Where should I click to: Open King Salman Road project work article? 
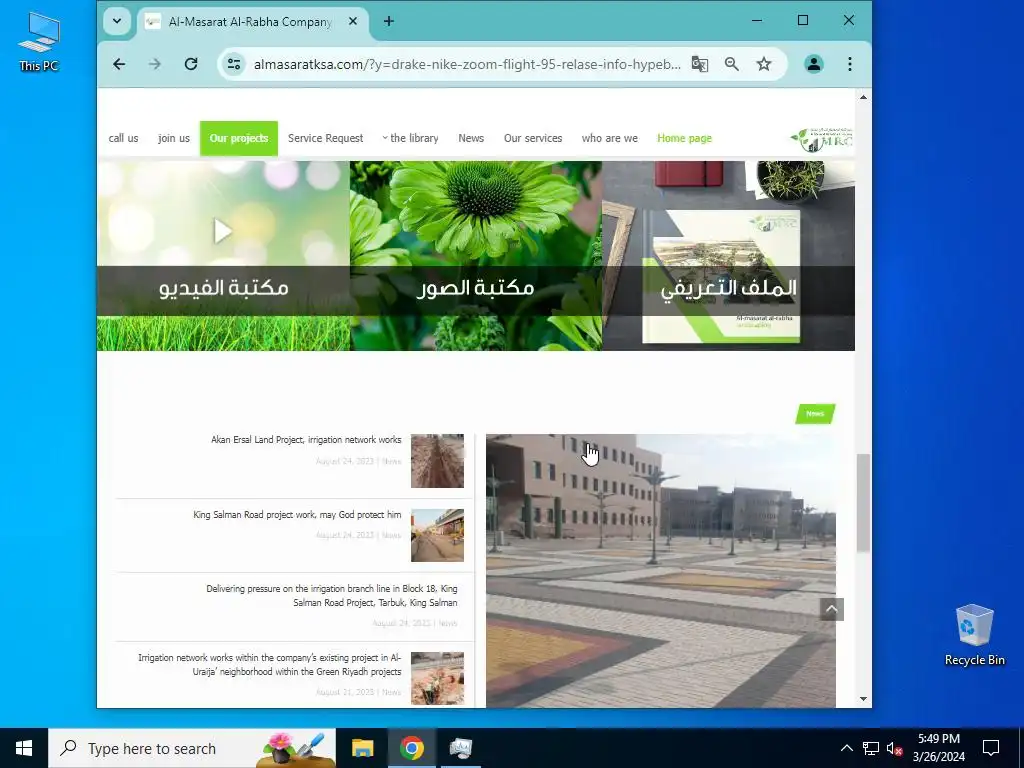297,515
